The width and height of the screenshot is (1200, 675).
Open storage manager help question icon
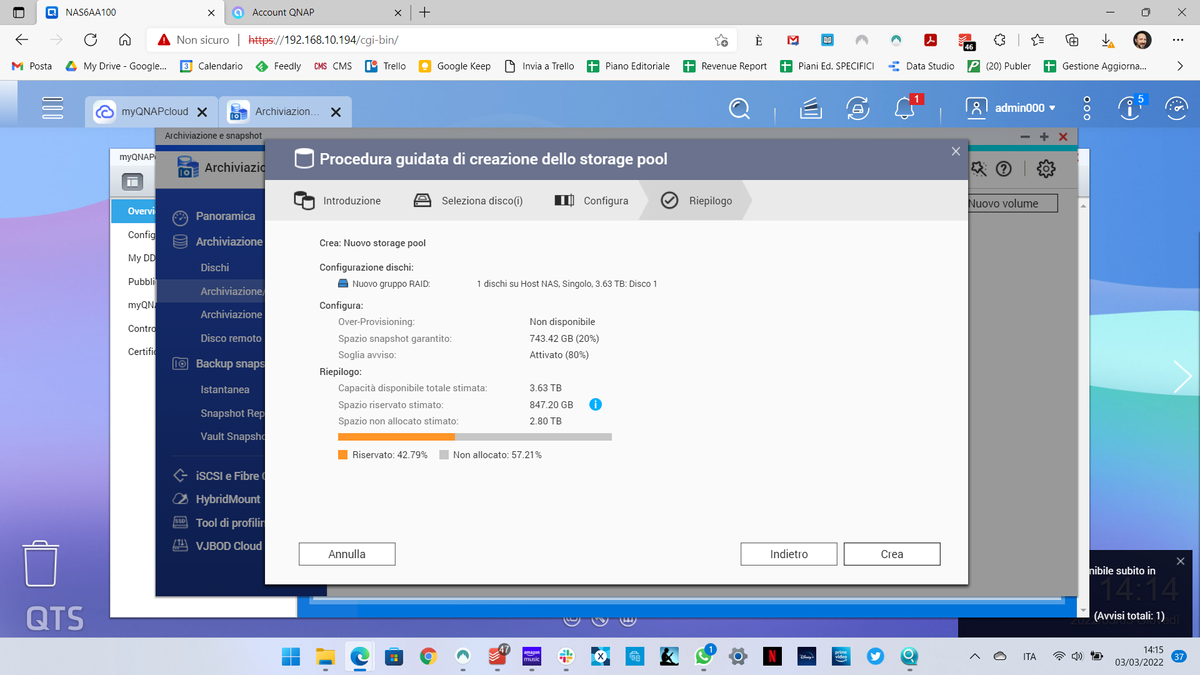tap(1004, 169)
